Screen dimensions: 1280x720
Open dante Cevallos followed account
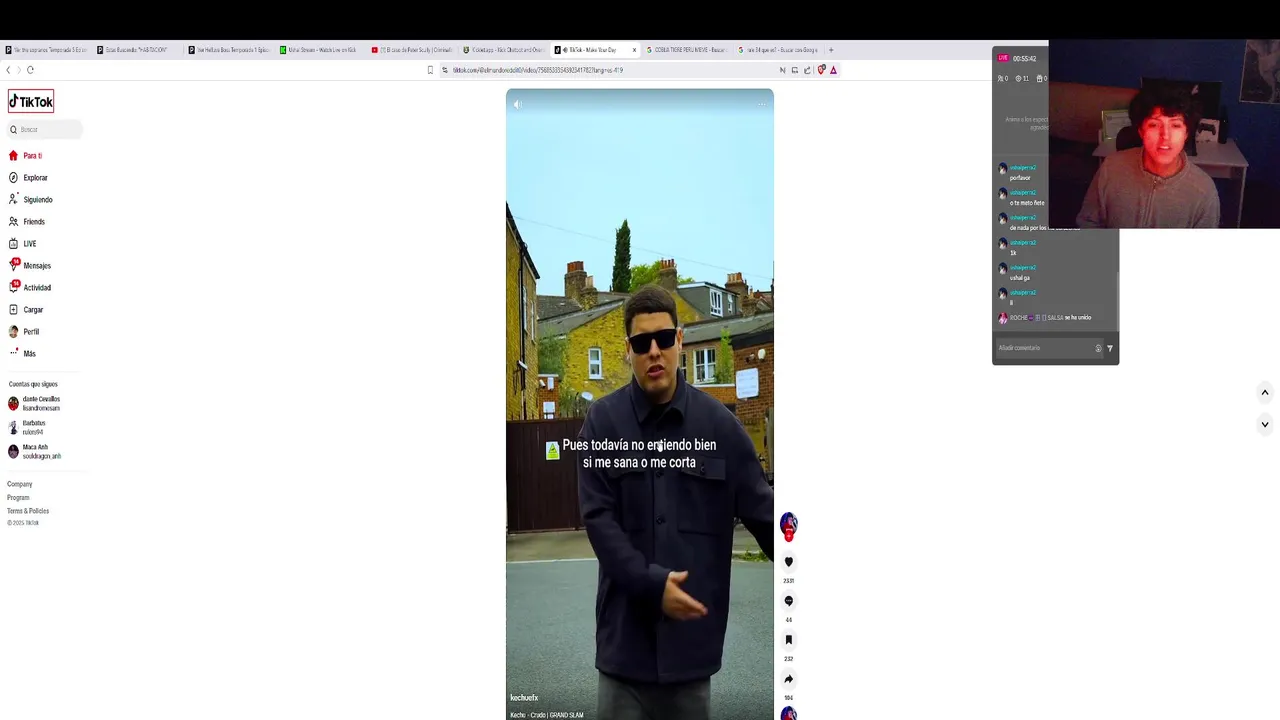(x=35, y=404)
